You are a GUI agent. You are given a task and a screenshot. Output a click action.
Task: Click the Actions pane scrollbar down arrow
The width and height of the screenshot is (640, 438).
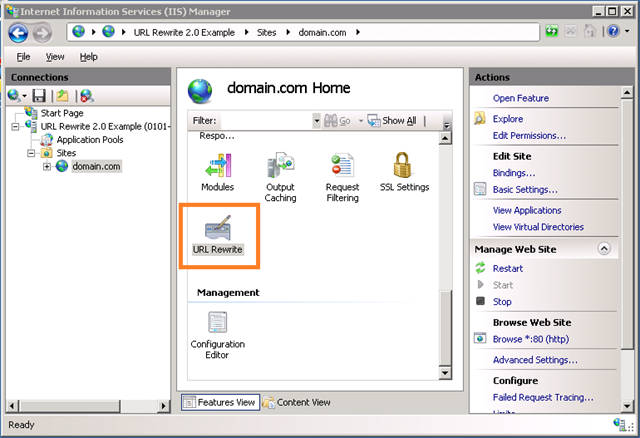(627, 406)
